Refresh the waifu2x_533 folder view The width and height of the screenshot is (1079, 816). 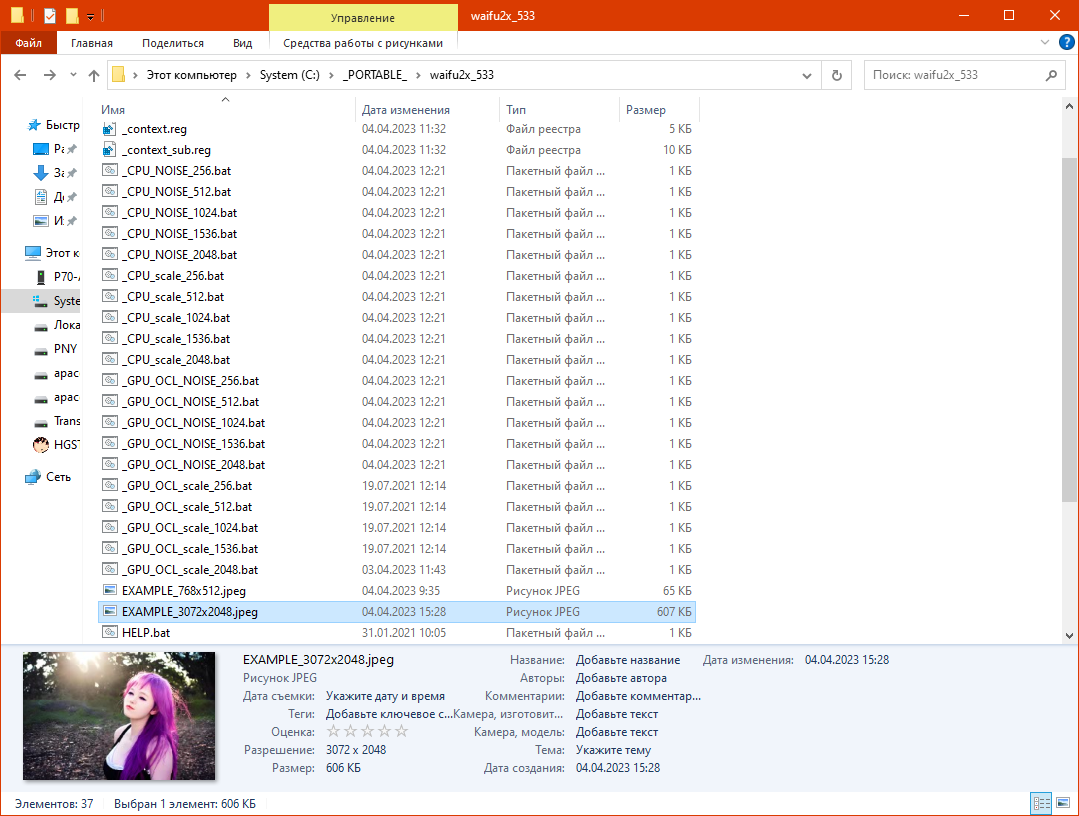click(837, 75)
